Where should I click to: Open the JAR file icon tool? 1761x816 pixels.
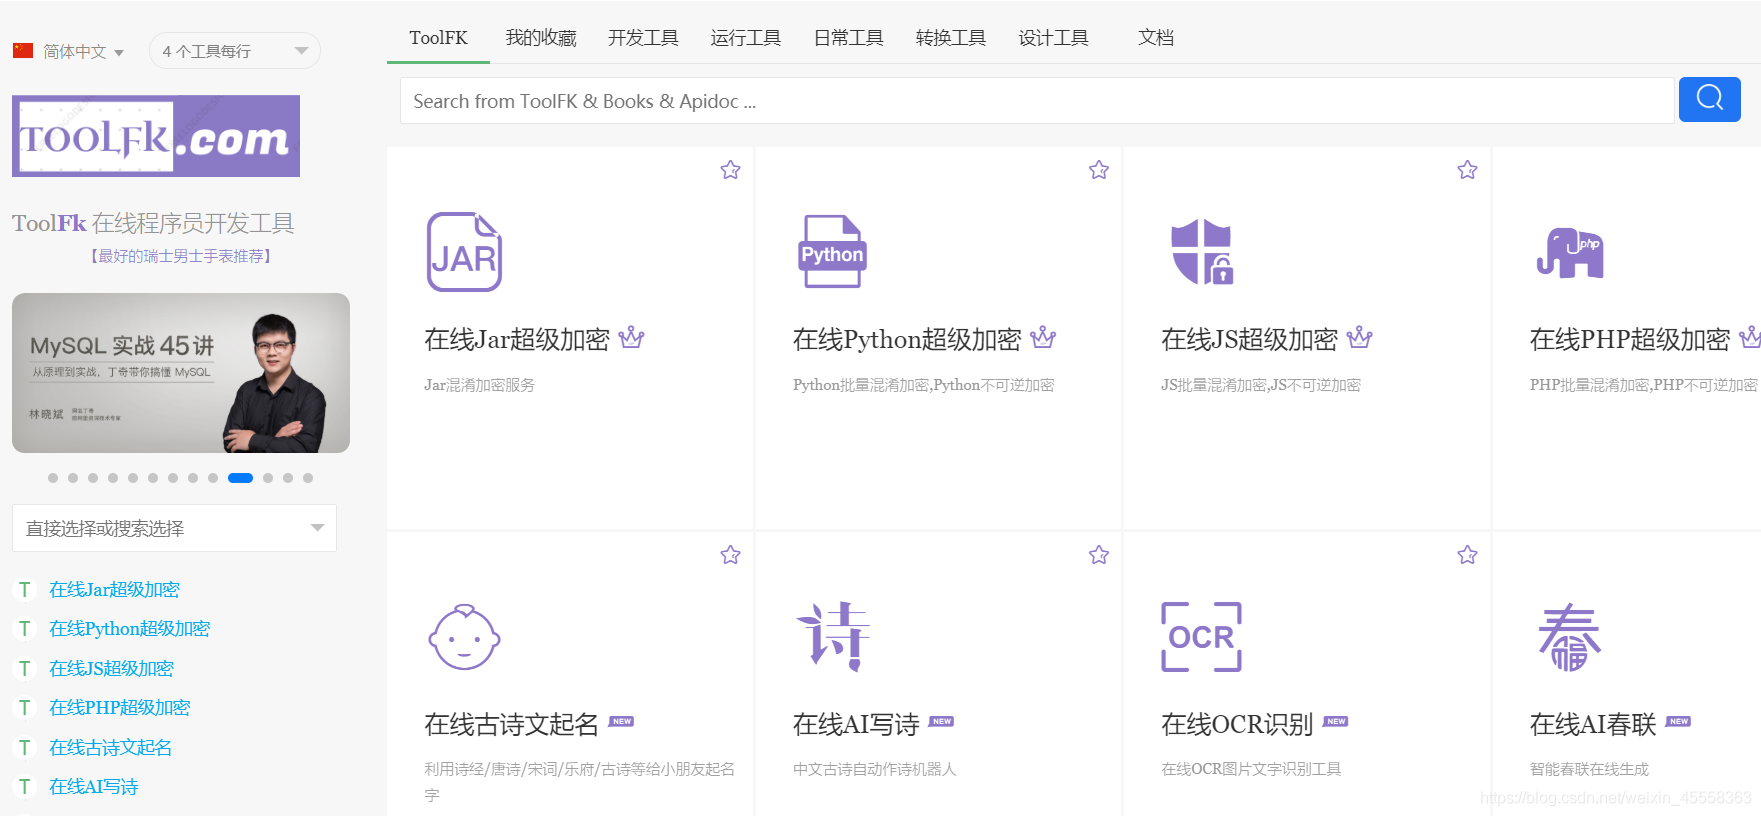[464, 252]
